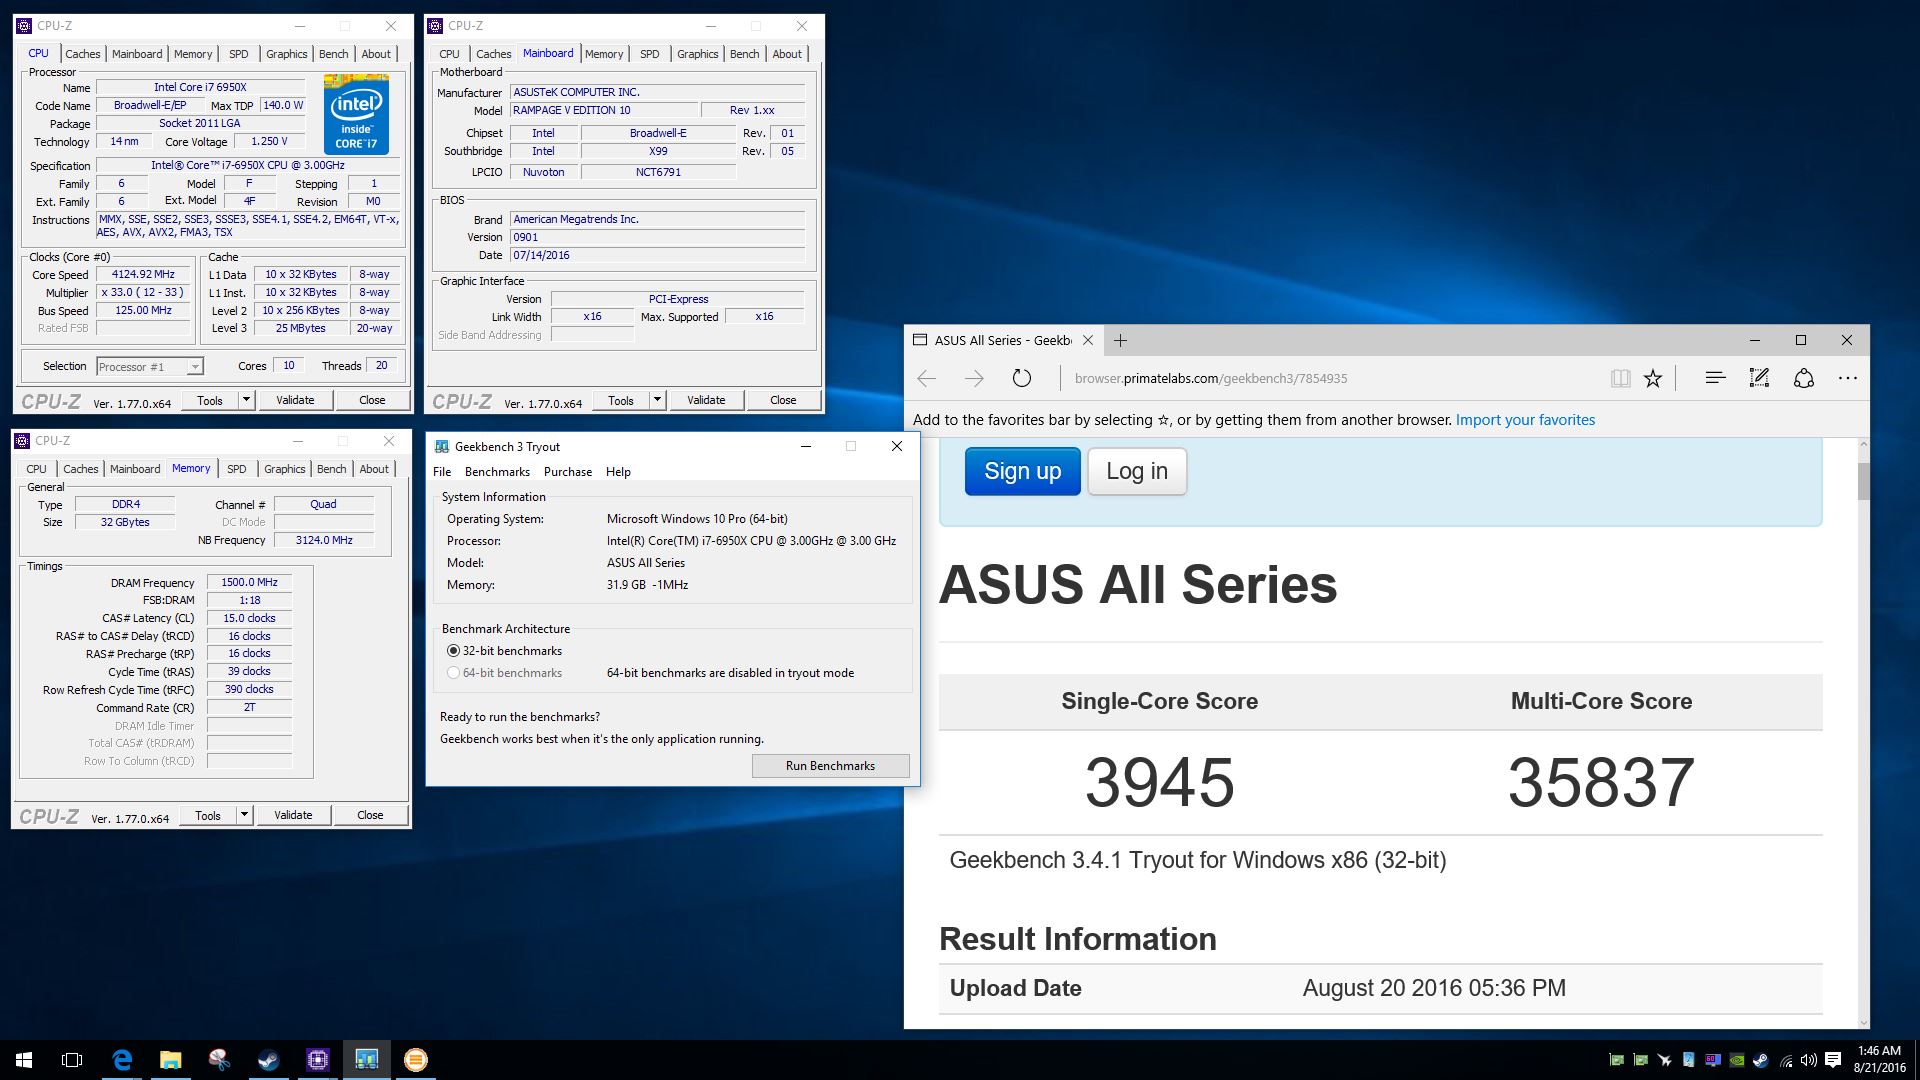This screenshot has height=1080, width=1920.
Task: Open Bench tab in Memory window
Action: tap(332, 469)
